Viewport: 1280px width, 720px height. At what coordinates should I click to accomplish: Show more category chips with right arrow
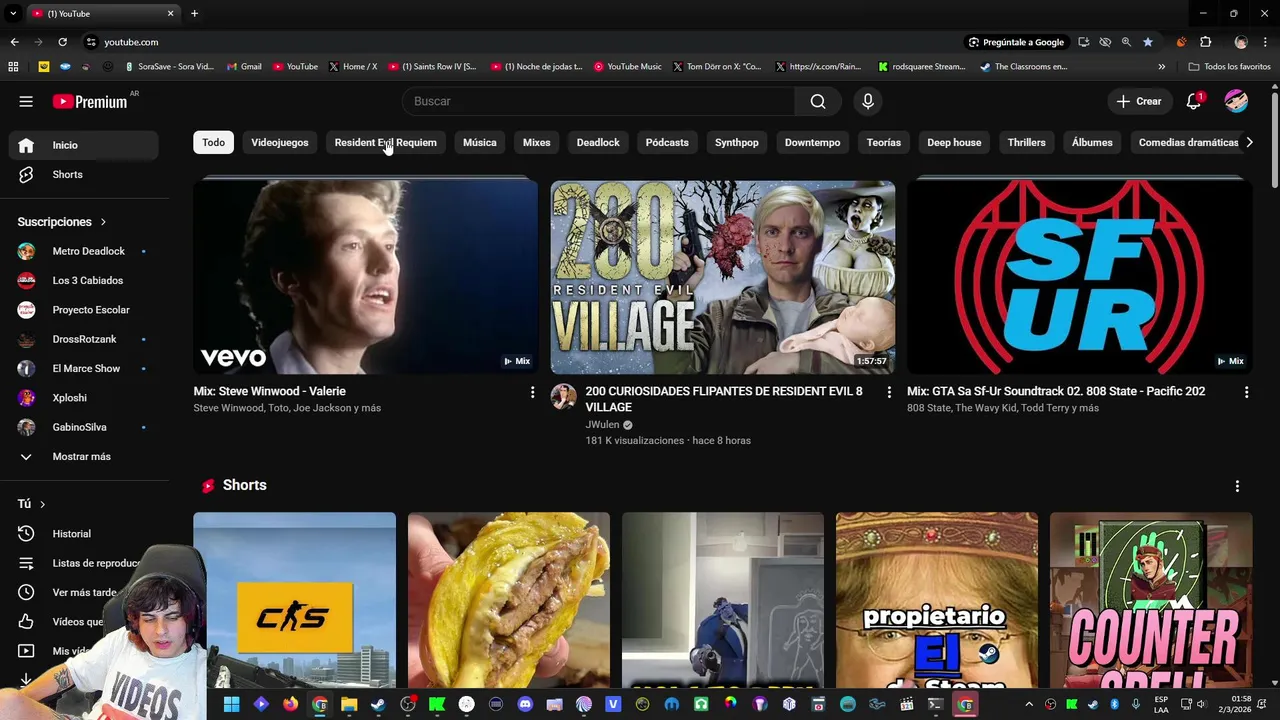click(1248, 142)
